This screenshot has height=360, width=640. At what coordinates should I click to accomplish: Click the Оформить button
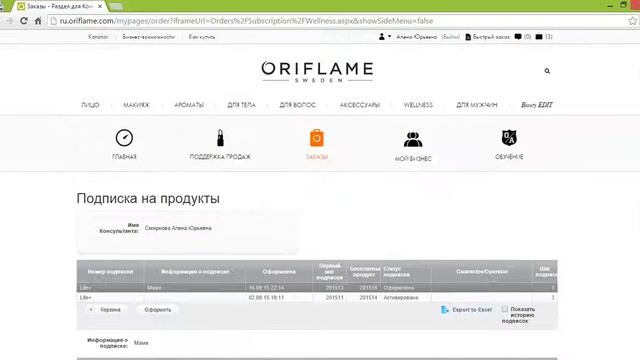(x=158, y=310)
